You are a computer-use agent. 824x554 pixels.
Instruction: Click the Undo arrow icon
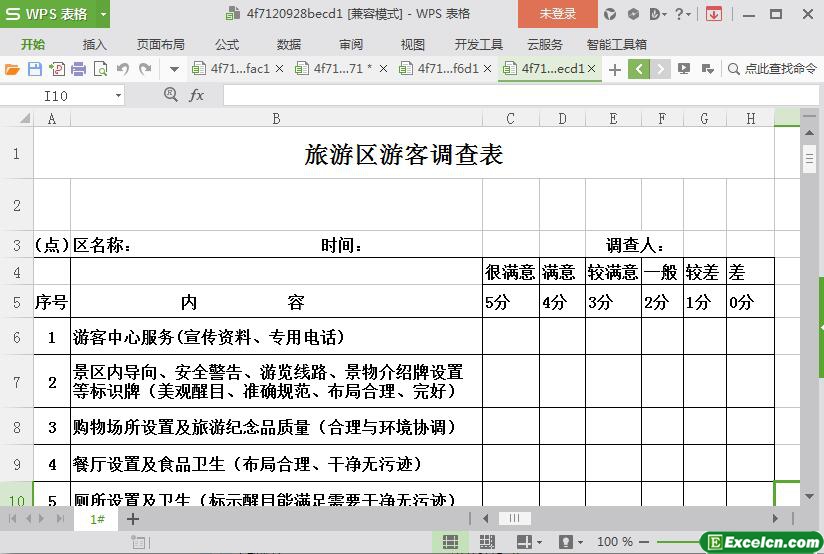click(123, 69)
